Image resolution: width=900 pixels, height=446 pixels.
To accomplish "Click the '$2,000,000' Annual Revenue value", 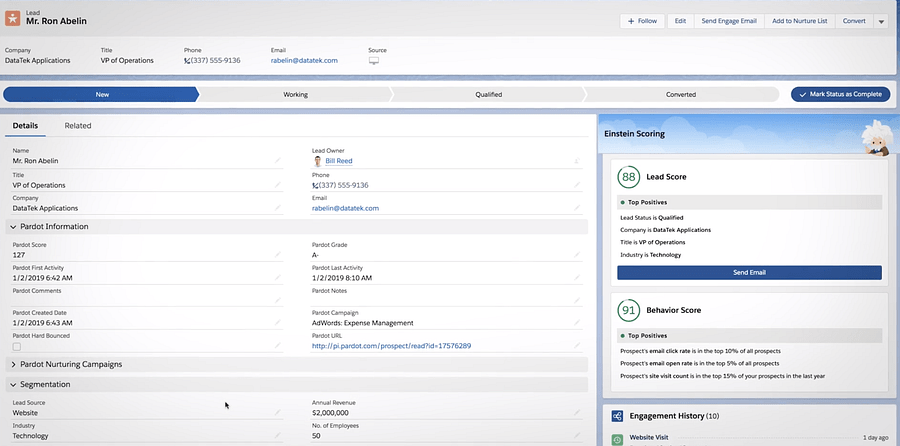I will (x=330, y=413).
